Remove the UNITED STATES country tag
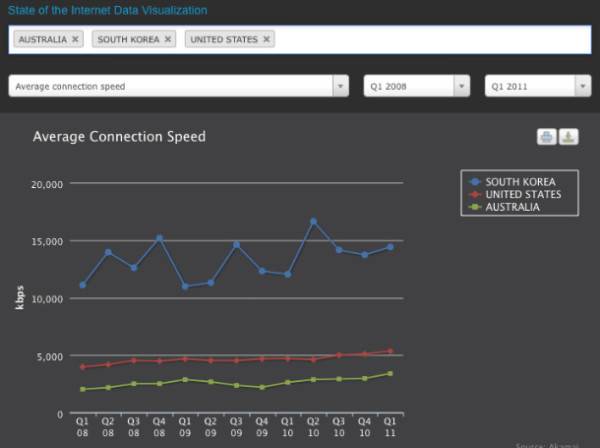 pyautogui.click(x=267, y=39)
